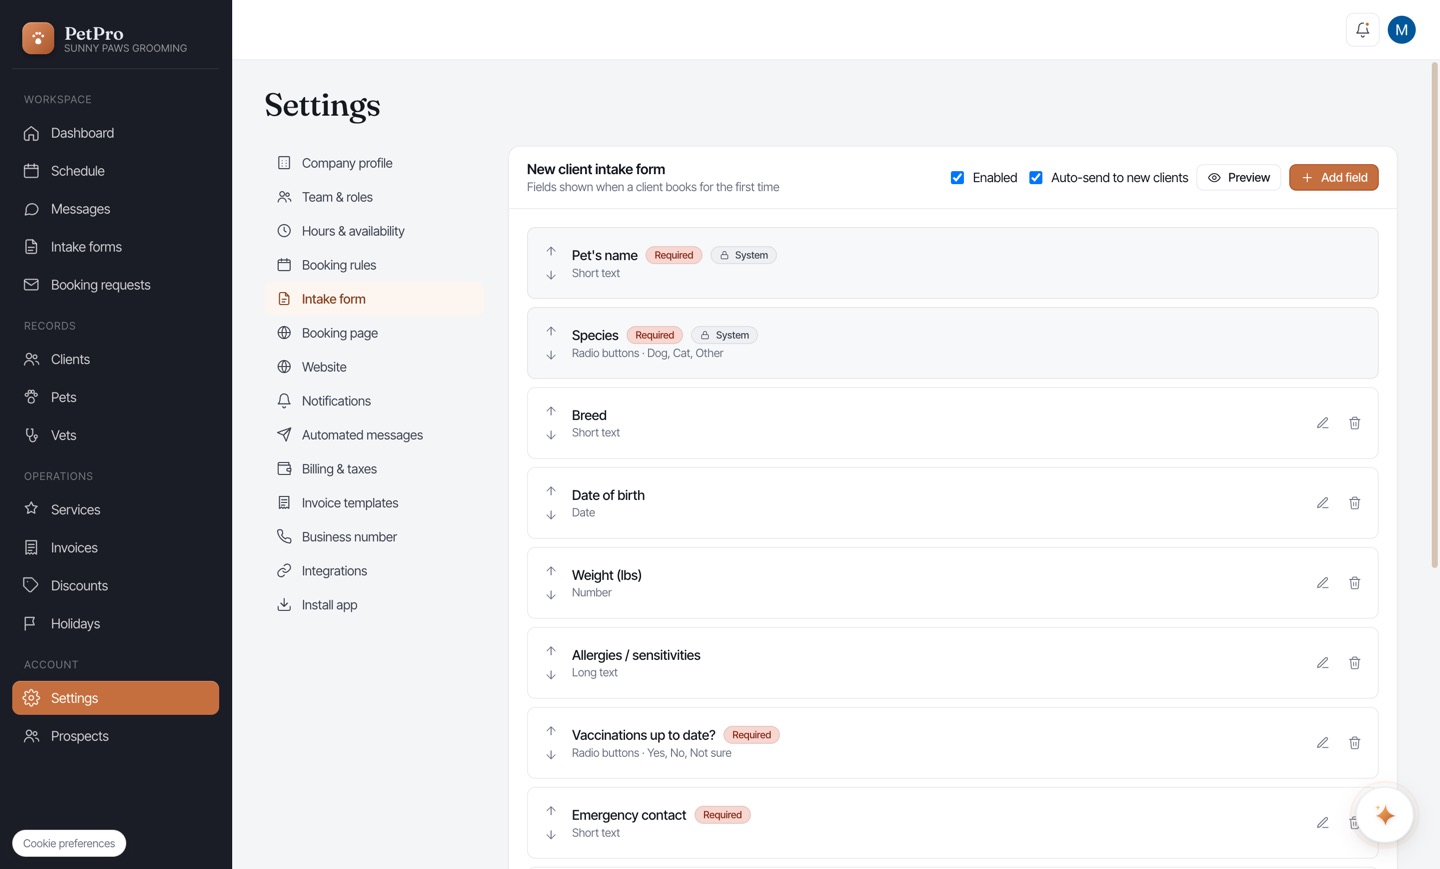Open Hours & availability settings

point(374,231)
